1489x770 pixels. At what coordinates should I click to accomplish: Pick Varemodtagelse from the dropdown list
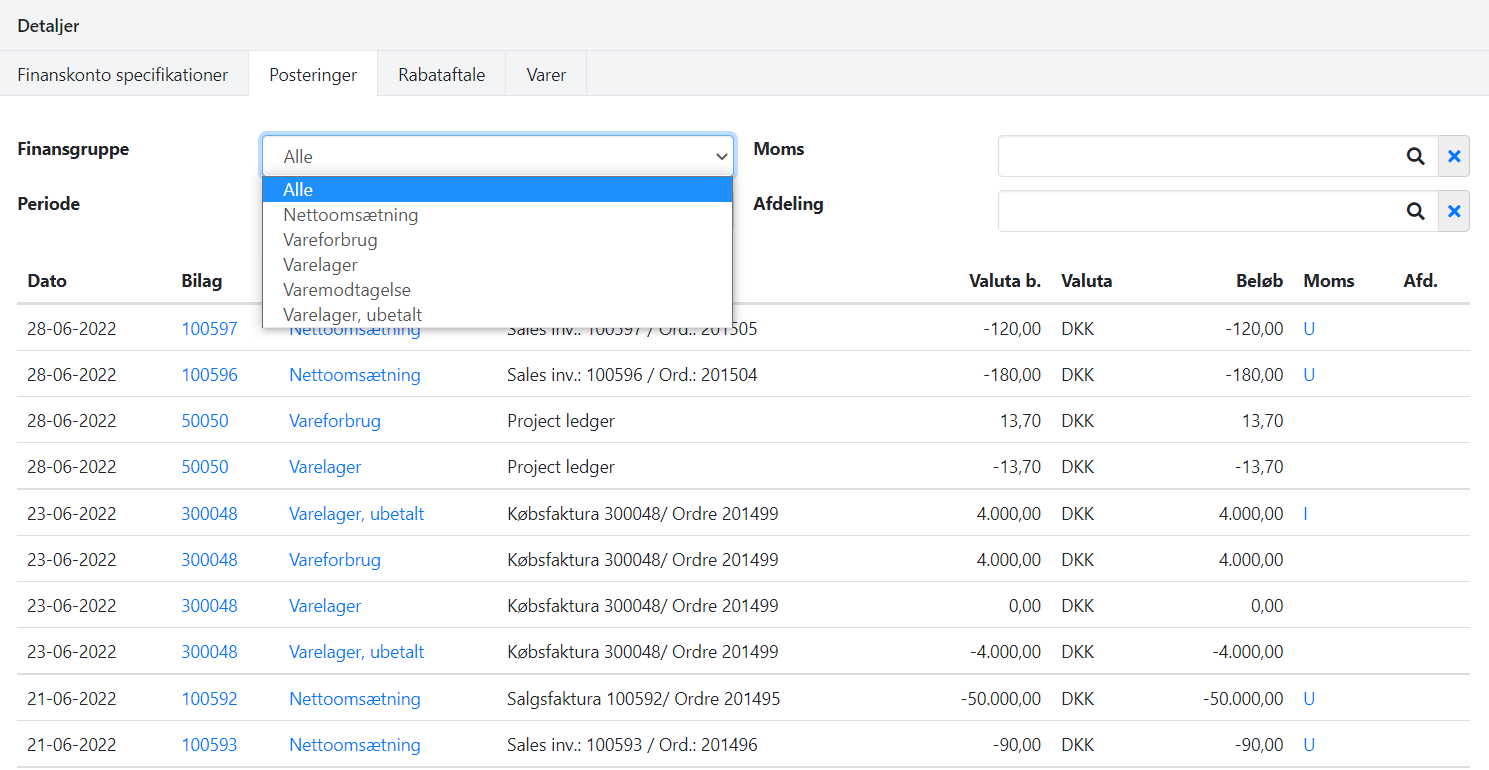498,290
